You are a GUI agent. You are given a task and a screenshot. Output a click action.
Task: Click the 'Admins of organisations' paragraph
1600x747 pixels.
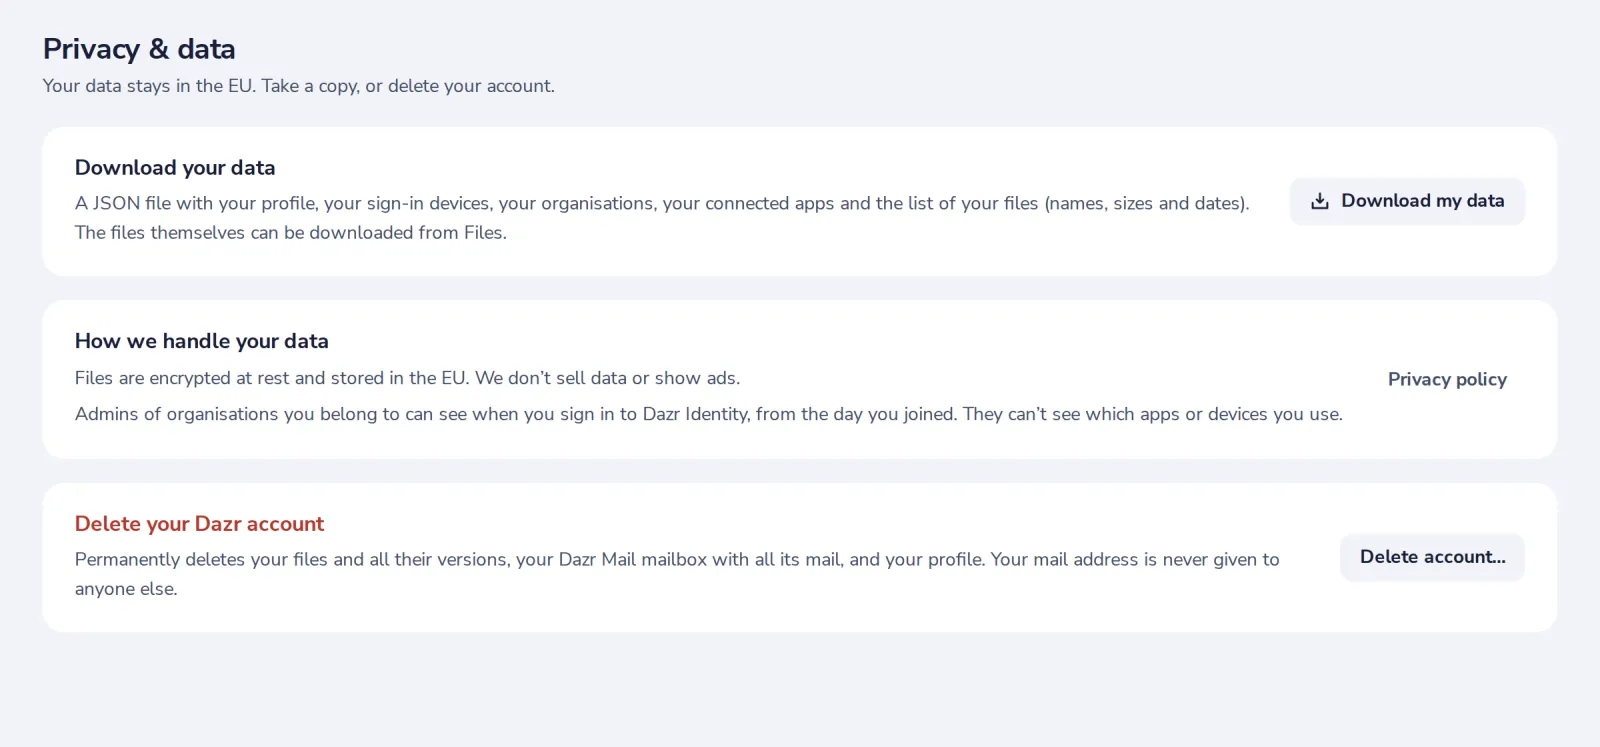pos(709,414)
